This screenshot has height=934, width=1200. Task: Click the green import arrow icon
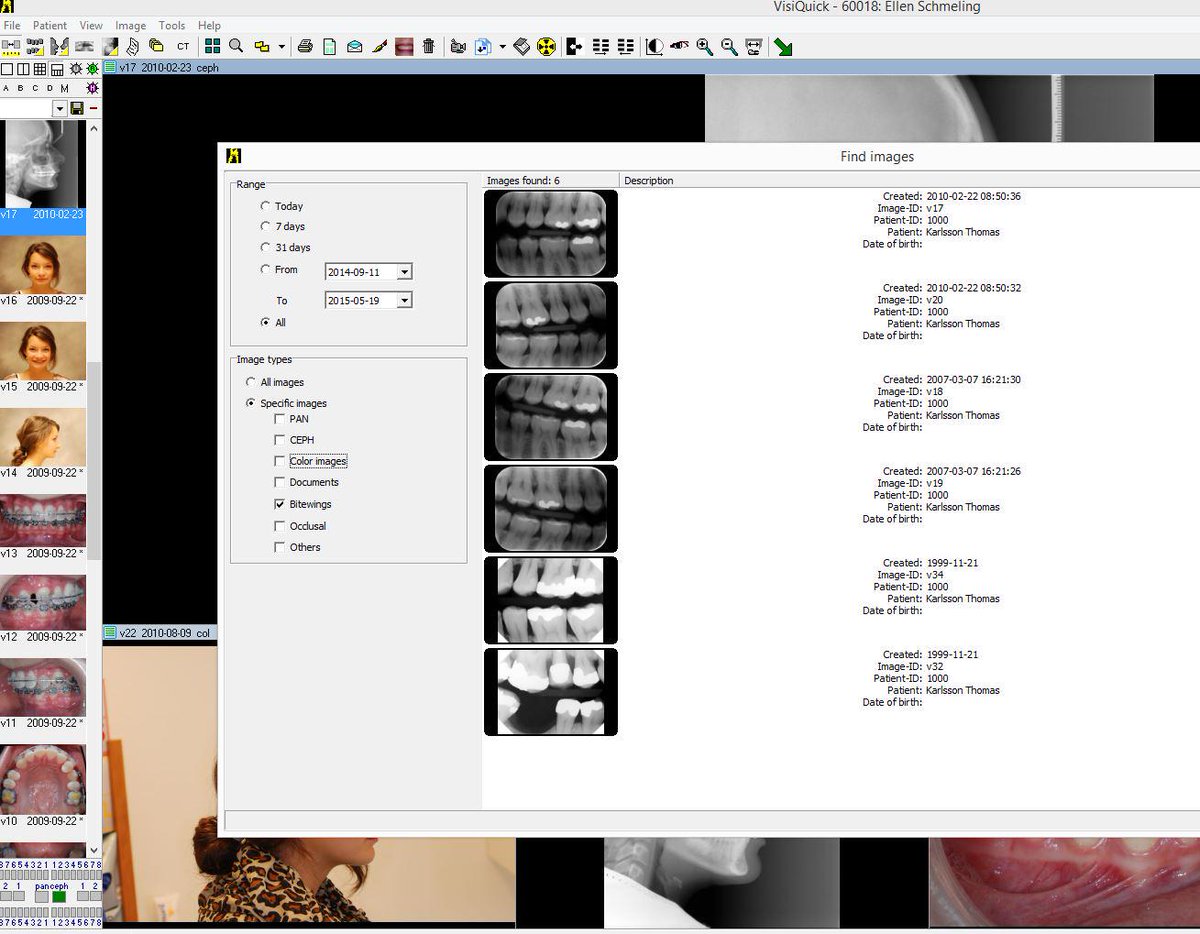[785, 46]
